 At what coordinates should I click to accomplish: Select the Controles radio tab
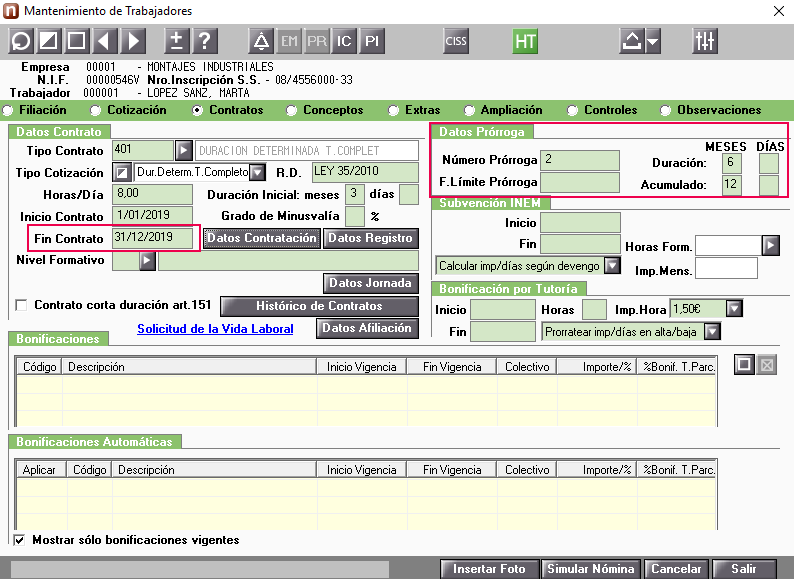pyautogui.click(x=572, y=110)
